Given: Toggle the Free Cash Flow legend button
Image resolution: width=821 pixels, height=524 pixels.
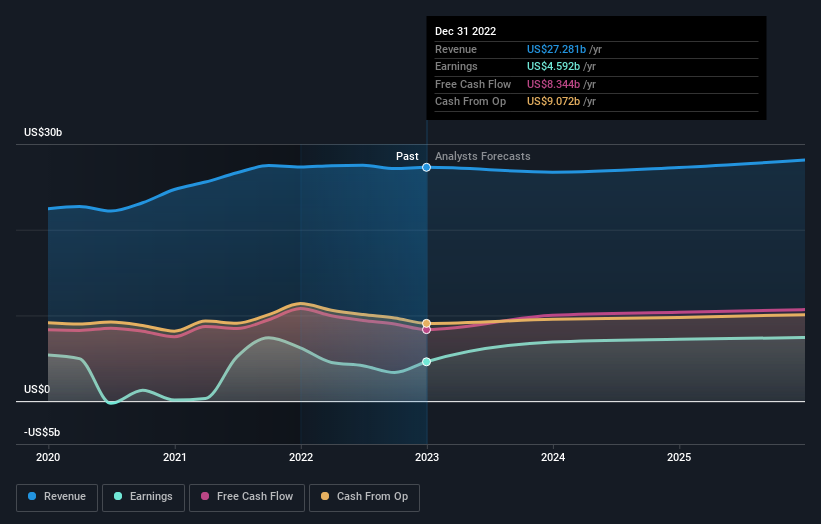Looking at the screenshot, I should pos(247,497).
